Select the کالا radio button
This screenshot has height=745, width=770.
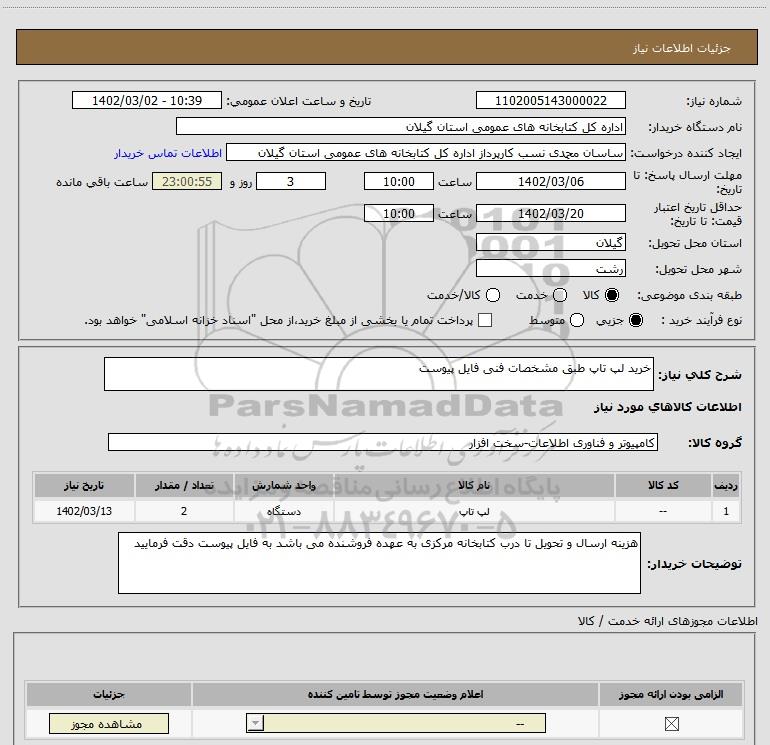click(612, 295)
